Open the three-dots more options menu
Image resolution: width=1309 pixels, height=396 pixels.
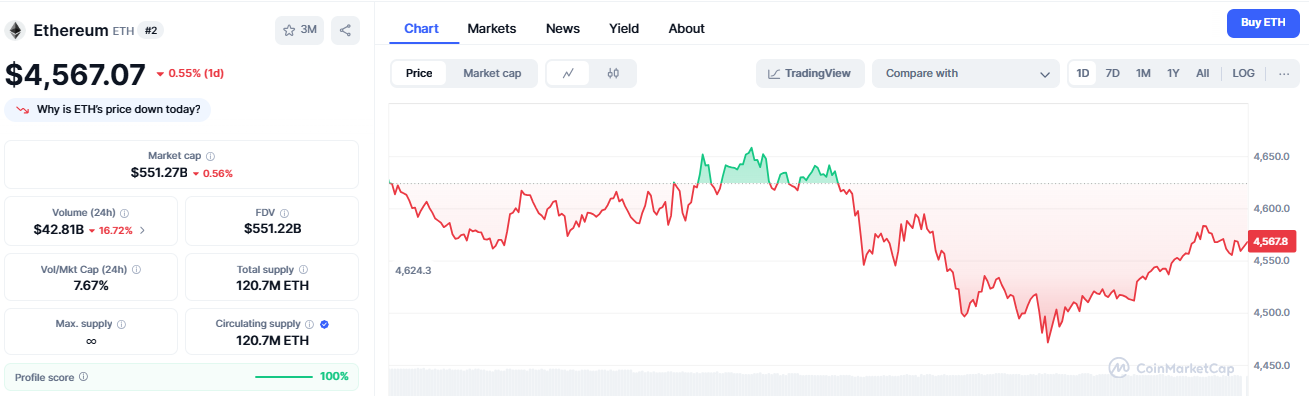click(x=1284, y=73)
